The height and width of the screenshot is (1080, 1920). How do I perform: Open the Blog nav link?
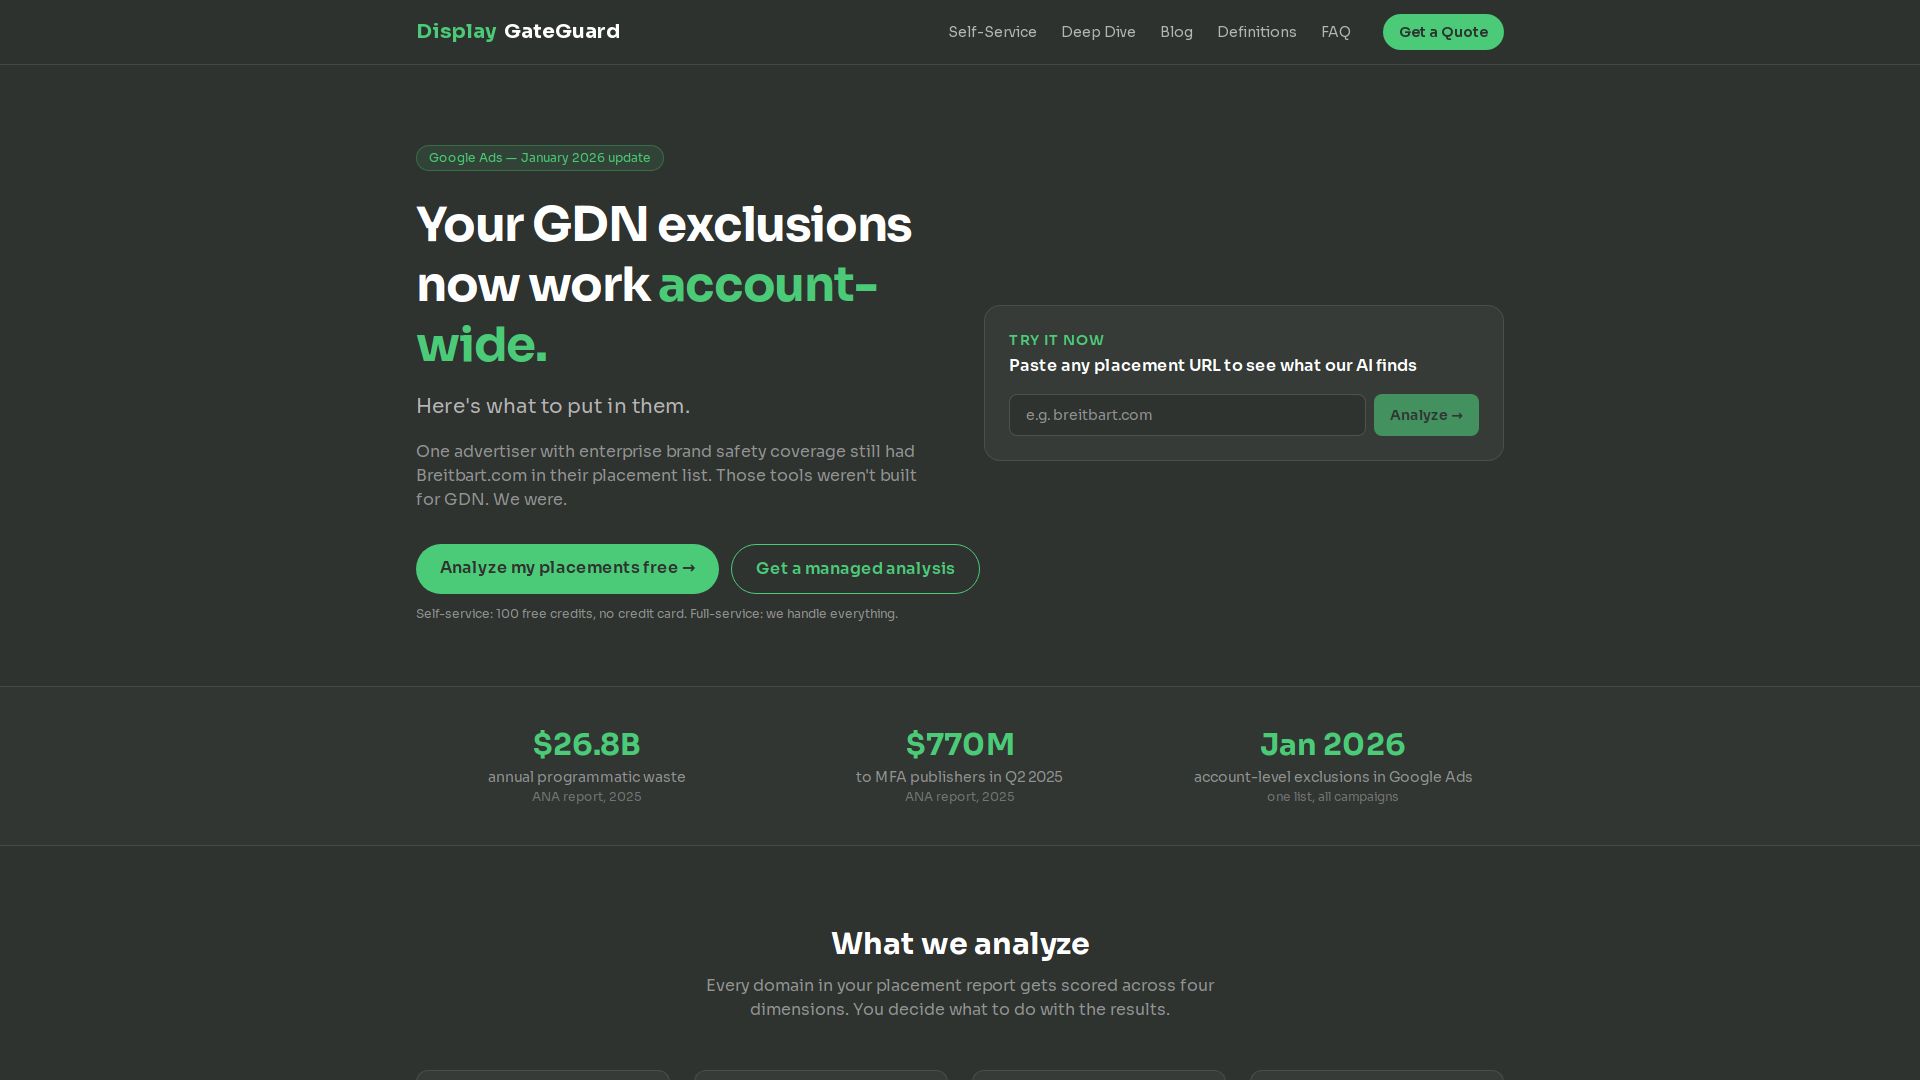(x=1176, y=32)
